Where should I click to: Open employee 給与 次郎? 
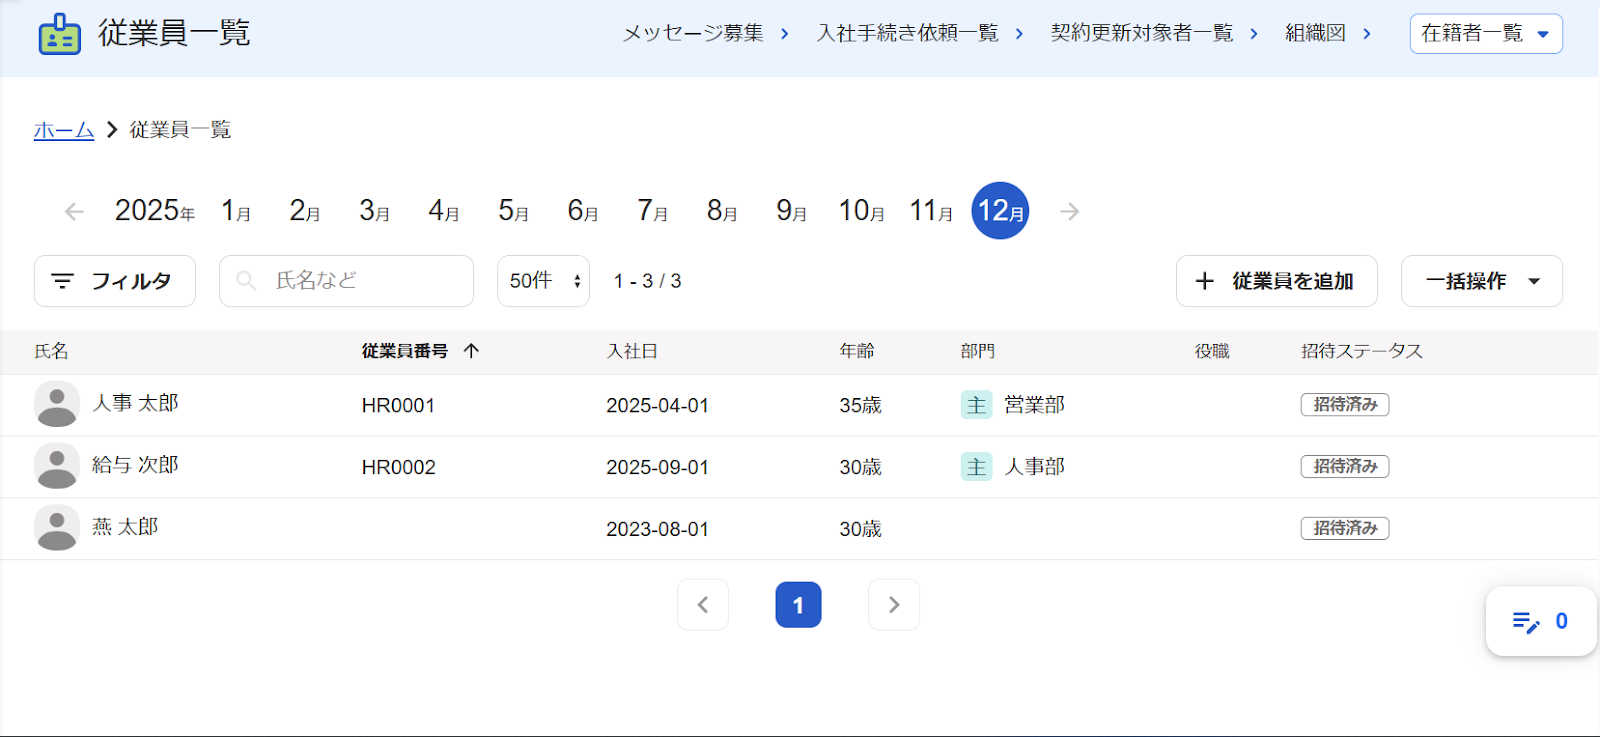(135, 465)
